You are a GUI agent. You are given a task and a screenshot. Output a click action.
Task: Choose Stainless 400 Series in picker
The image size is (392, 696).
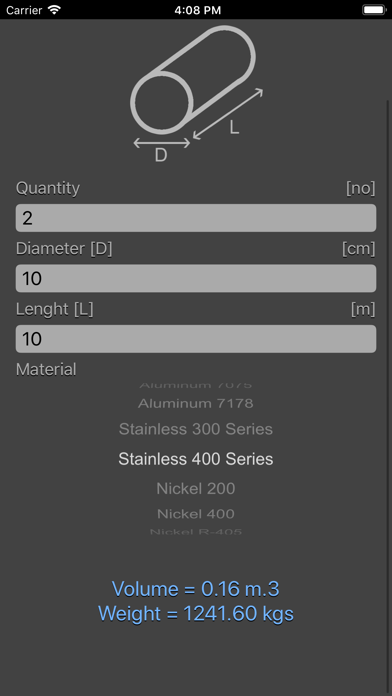(x=196, y=459)
